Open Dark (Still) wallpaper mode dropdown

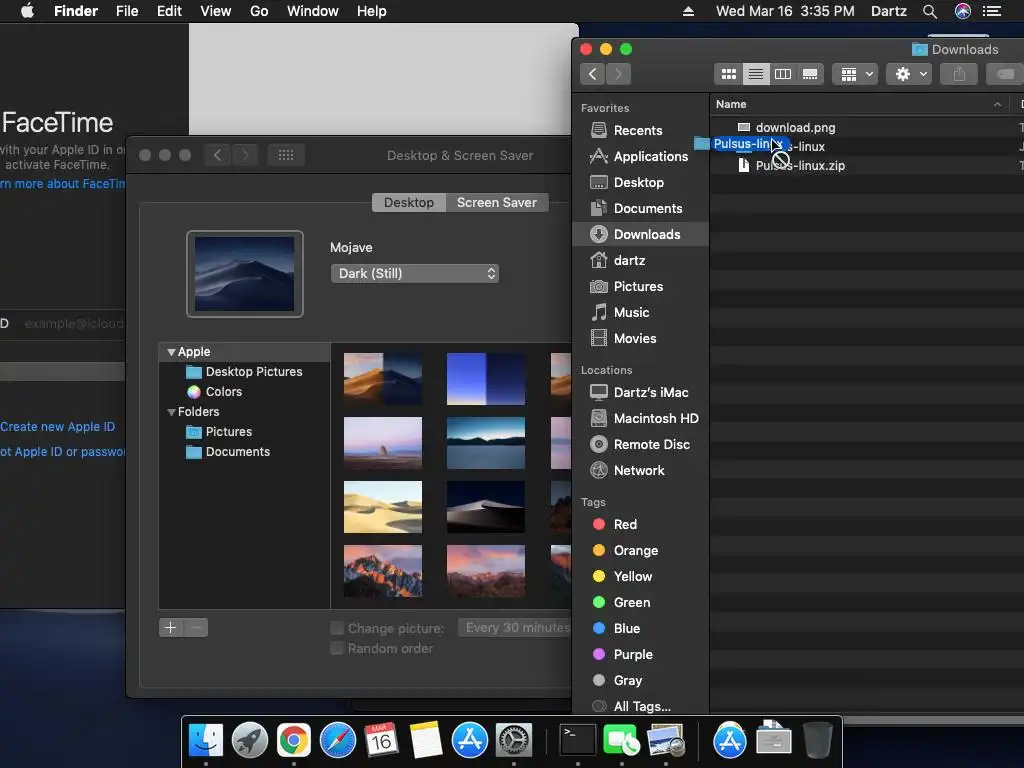point(415,273)
